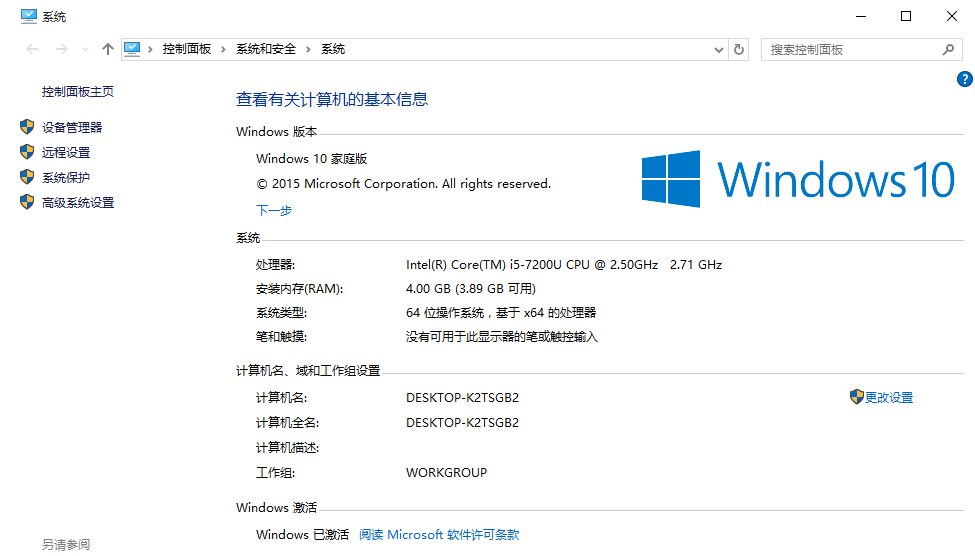The image size is (975, 556).
Task: Click the Refresh button in address bar
Action: tap(739, 49)
